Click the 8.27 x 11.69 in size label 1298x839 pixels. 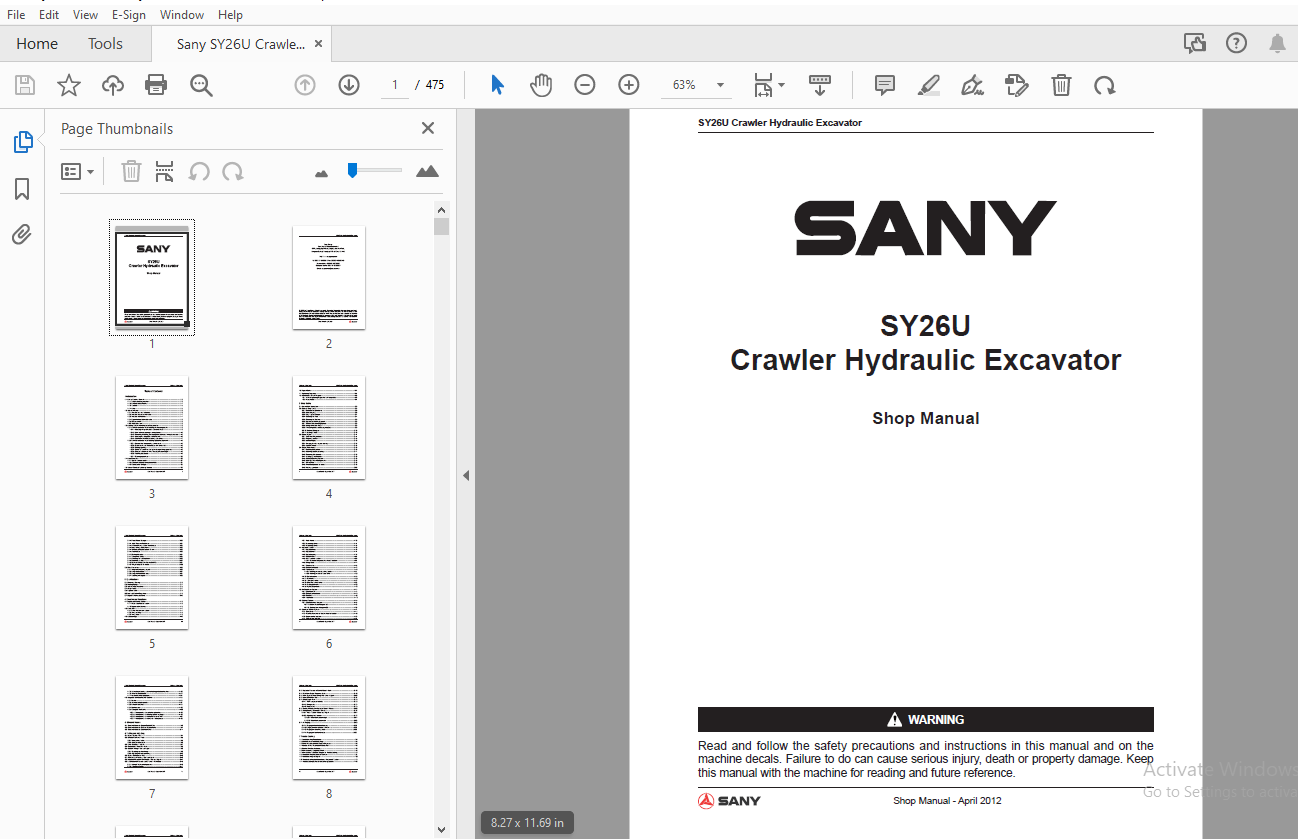[x=527, y=823]
